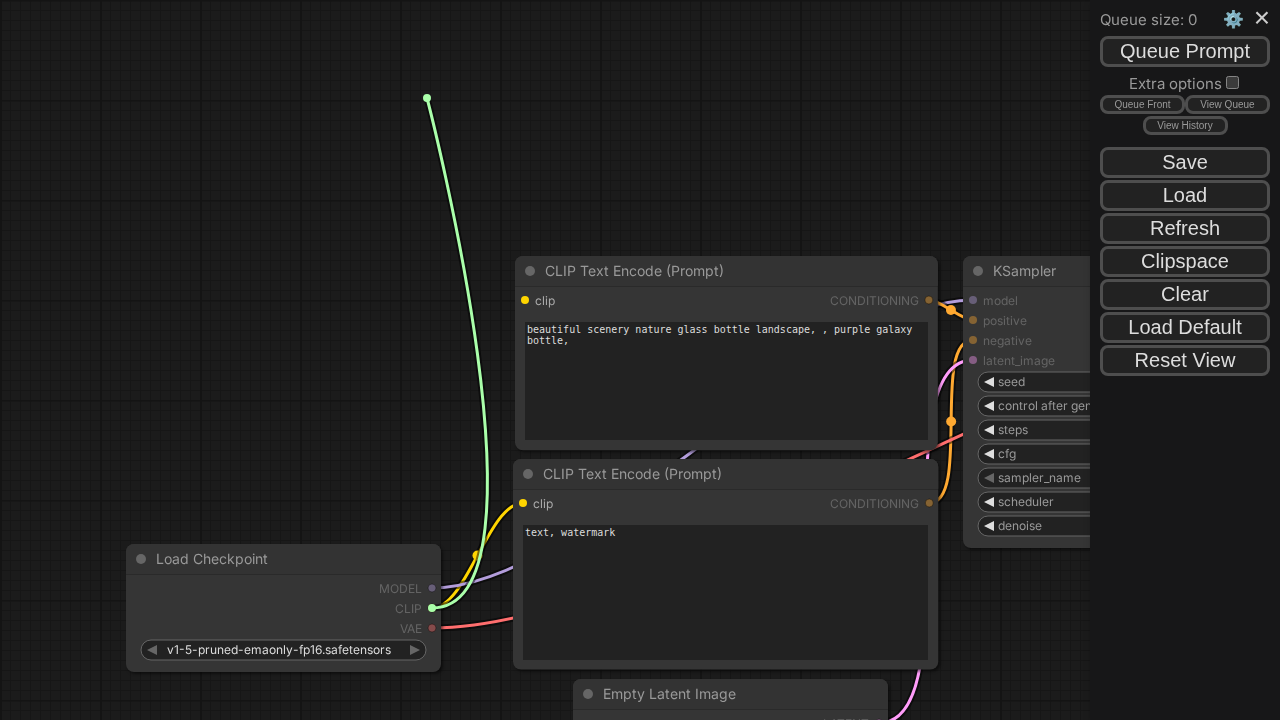
Task: Select previous checkpoint with left arrow
Action: tap(152, 650)
